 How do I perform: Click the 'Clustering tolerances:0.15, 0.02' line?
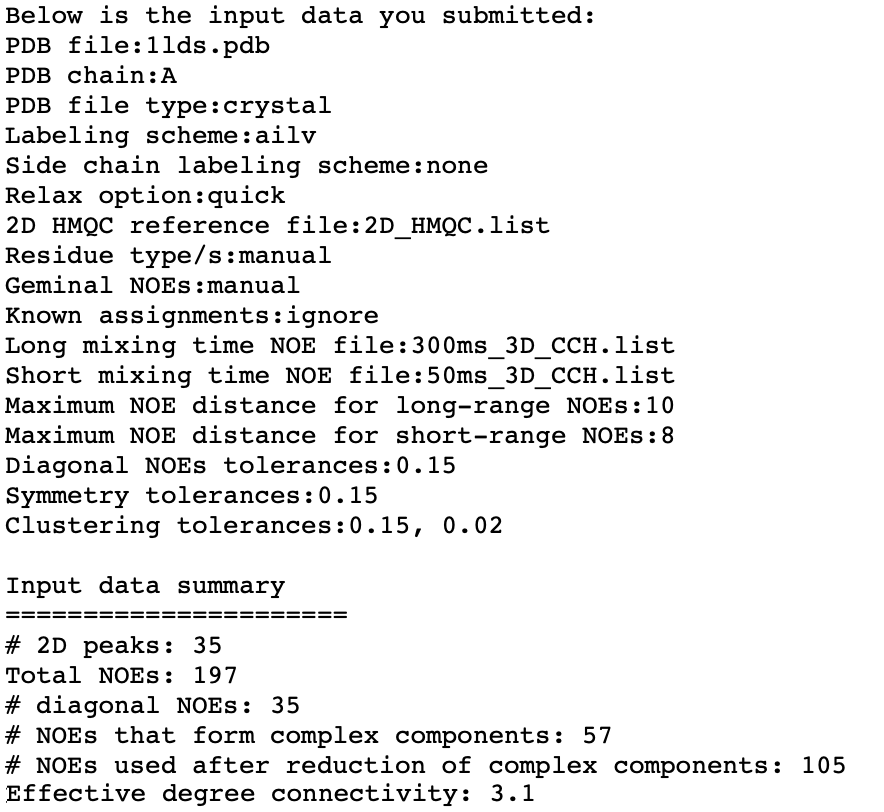click(254, 526)
